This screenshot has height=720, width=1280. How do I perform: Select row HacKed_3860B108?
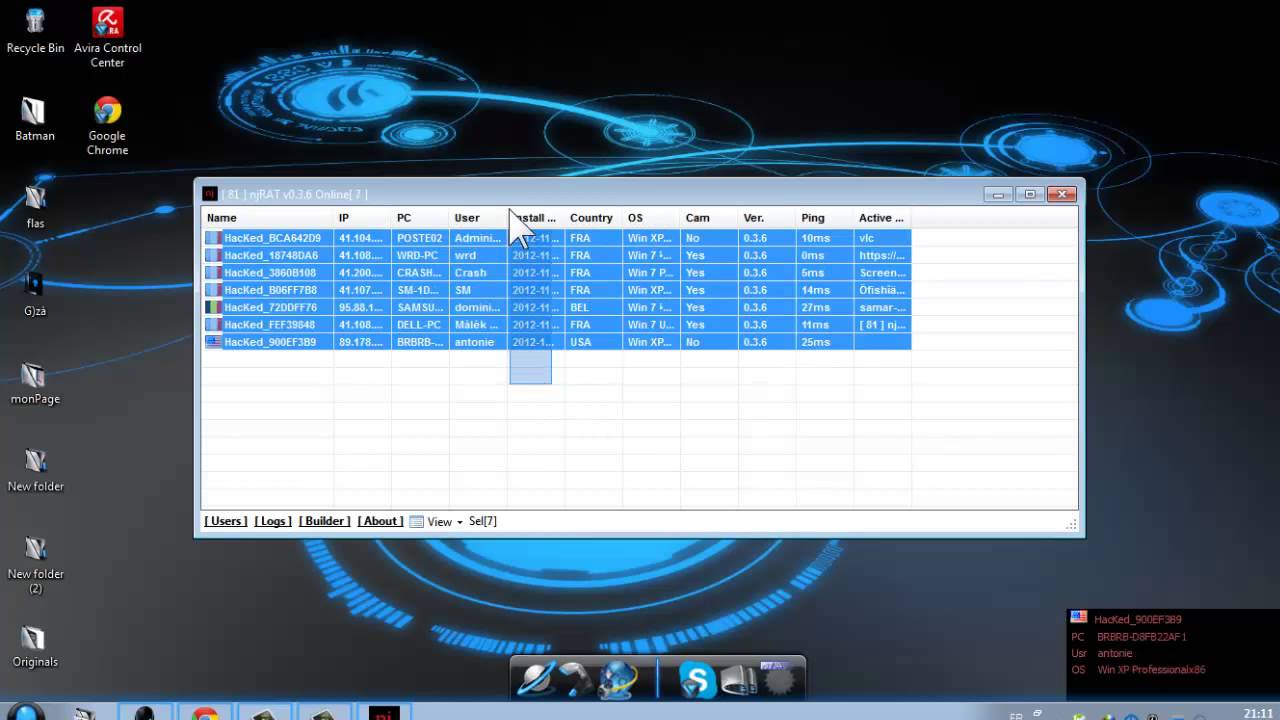click(557, 273)
